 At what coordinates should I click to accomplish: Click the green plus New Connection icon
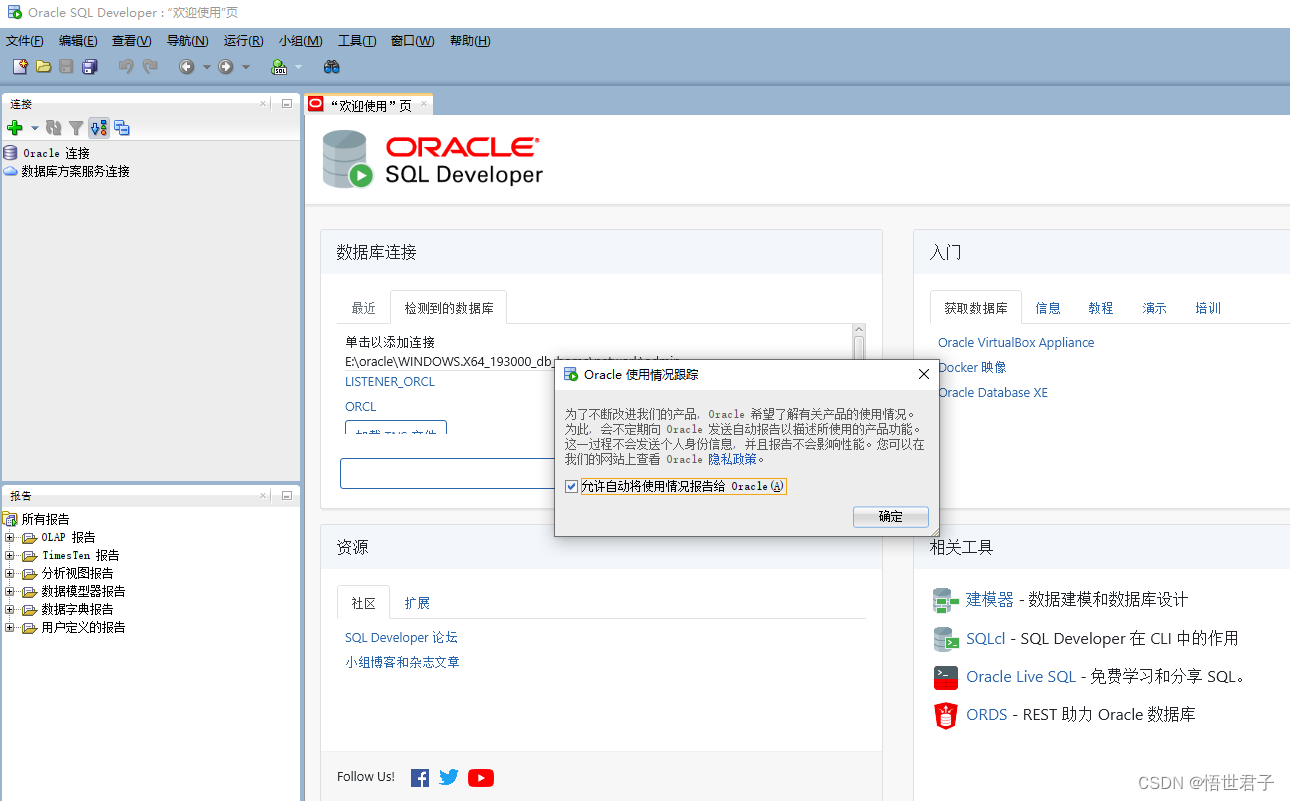(15, 128)
